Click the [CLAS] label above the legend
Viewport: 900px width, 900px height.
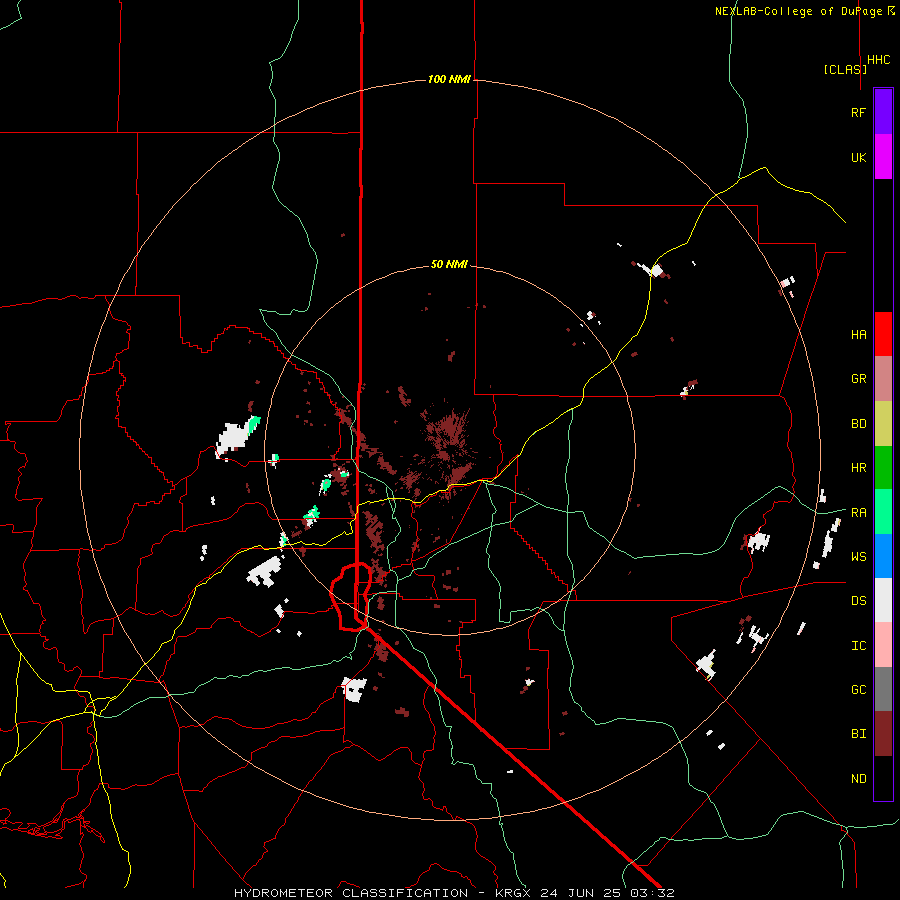click(845, 70)
